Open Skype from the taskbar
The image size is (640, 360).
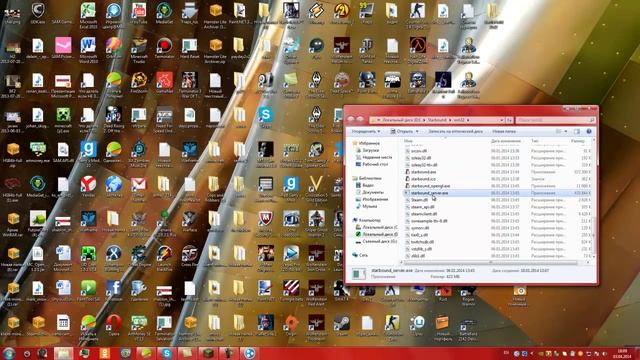click(166, 353)
